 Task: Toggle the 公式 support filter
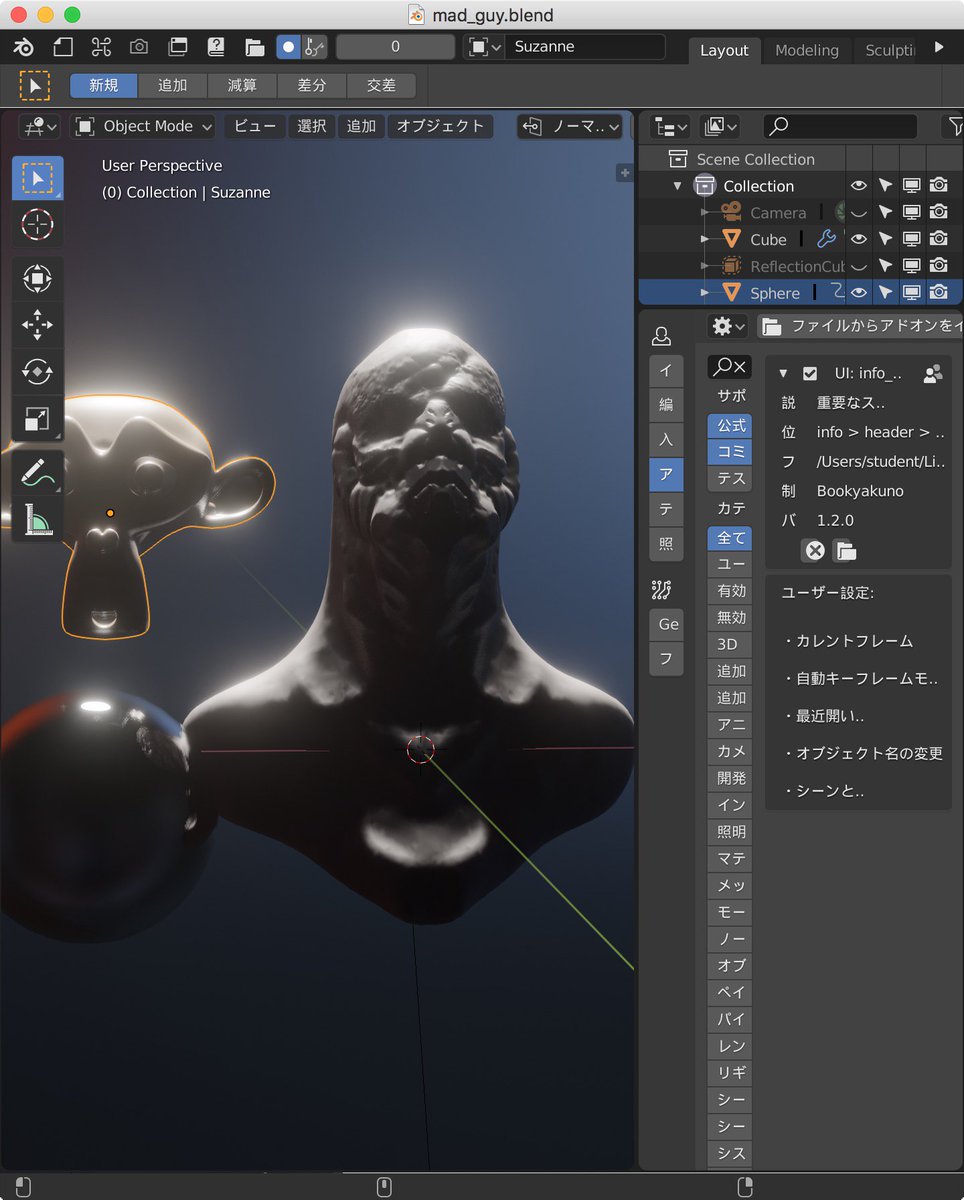(731, 425)
